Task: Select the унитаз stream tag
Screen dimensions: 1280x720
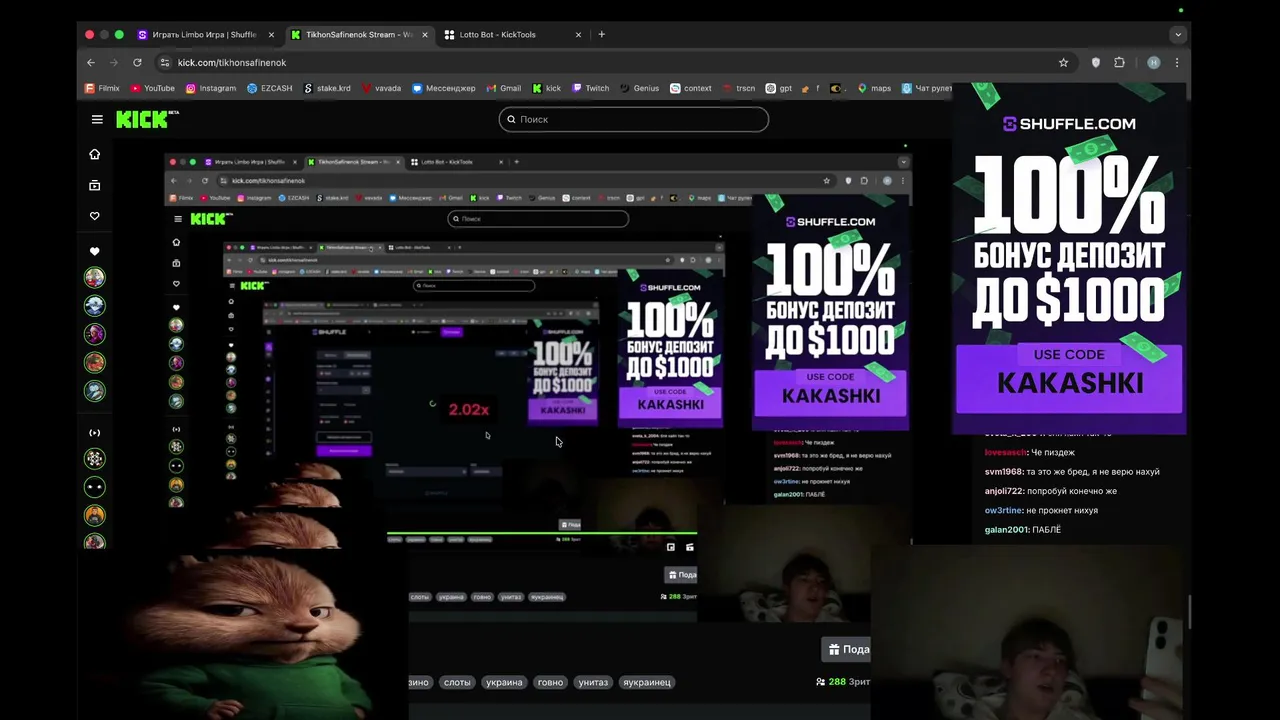Action: (593, 682)
